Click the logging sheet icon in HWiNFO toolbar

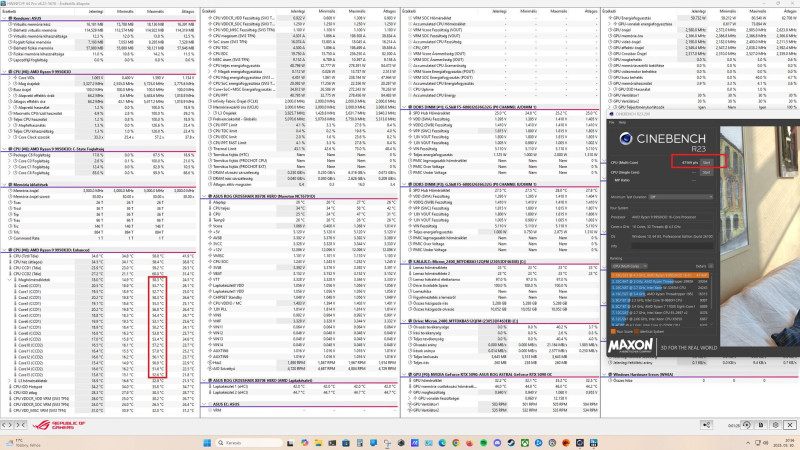(x=761, y=424)
